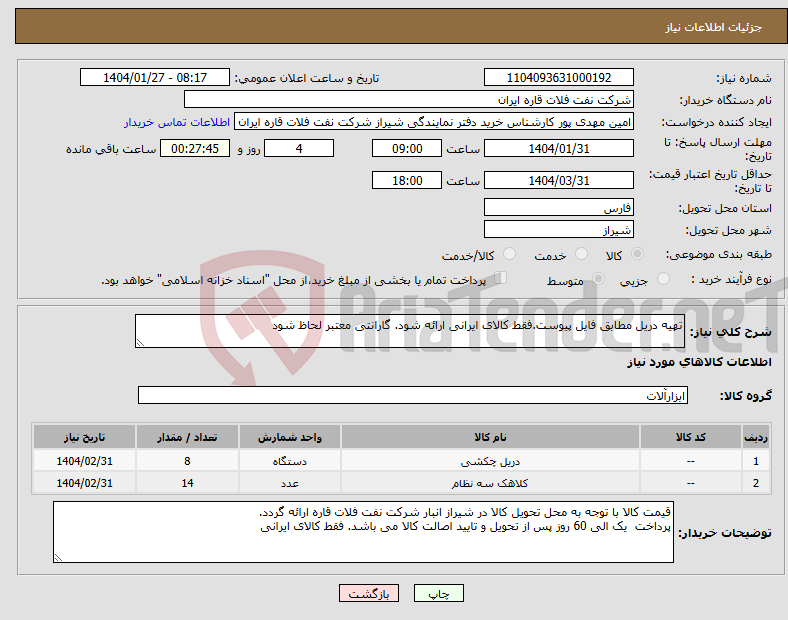Viewport: 788px width, 620px height.
Task: Click the دریل چکشی item name cell
Action: click(490, 461)
